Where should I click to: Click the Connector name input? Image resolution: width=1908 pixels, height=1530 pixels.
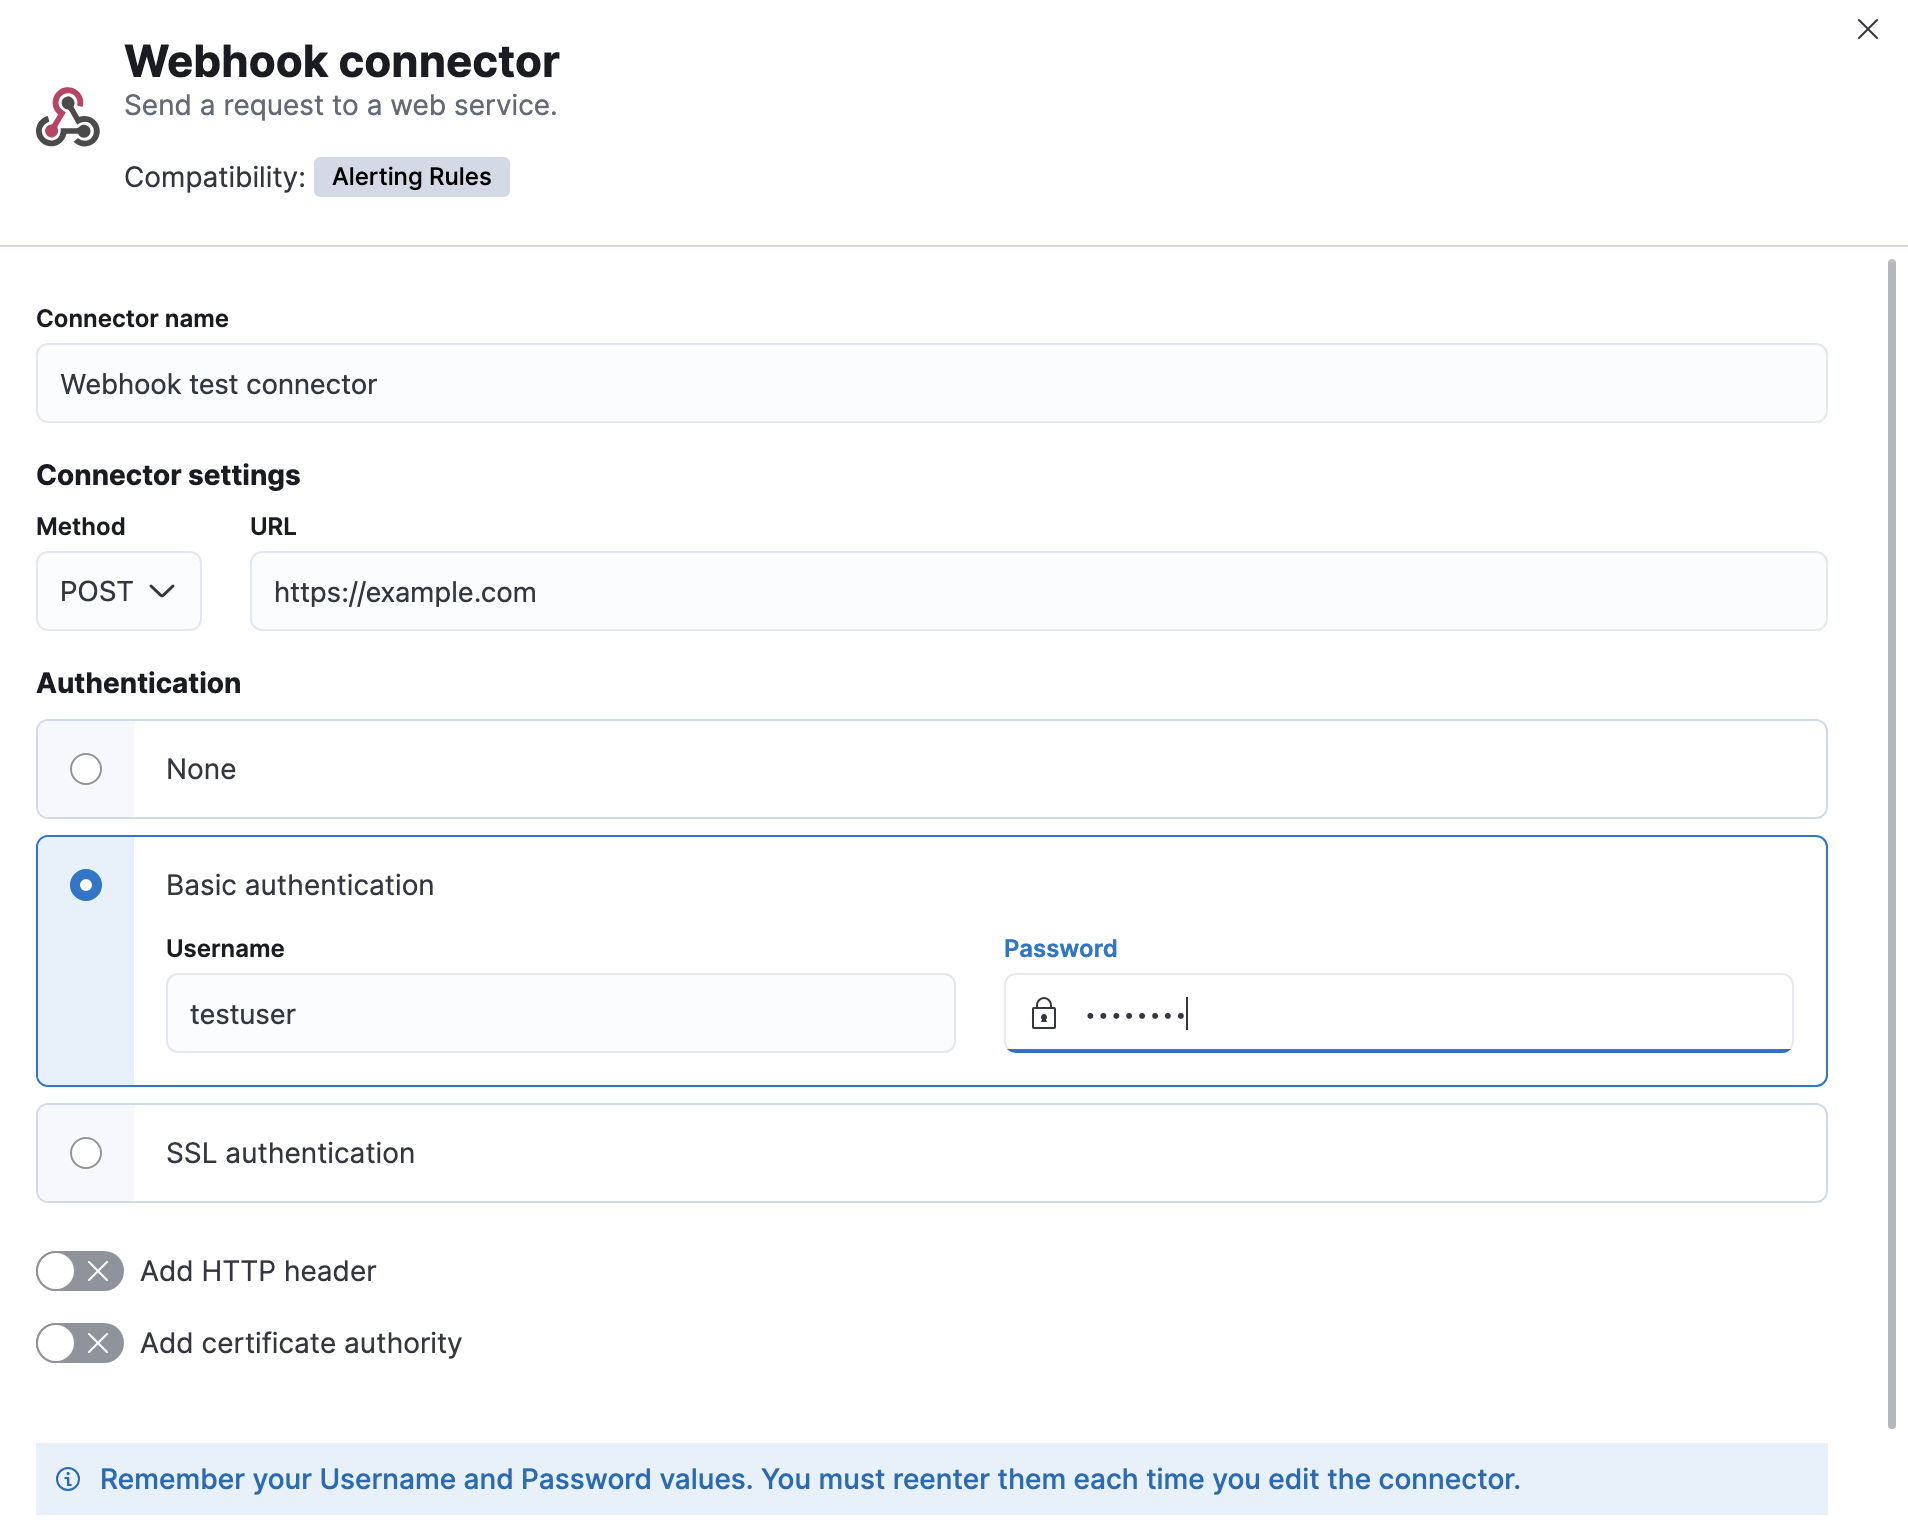point(930,383)
